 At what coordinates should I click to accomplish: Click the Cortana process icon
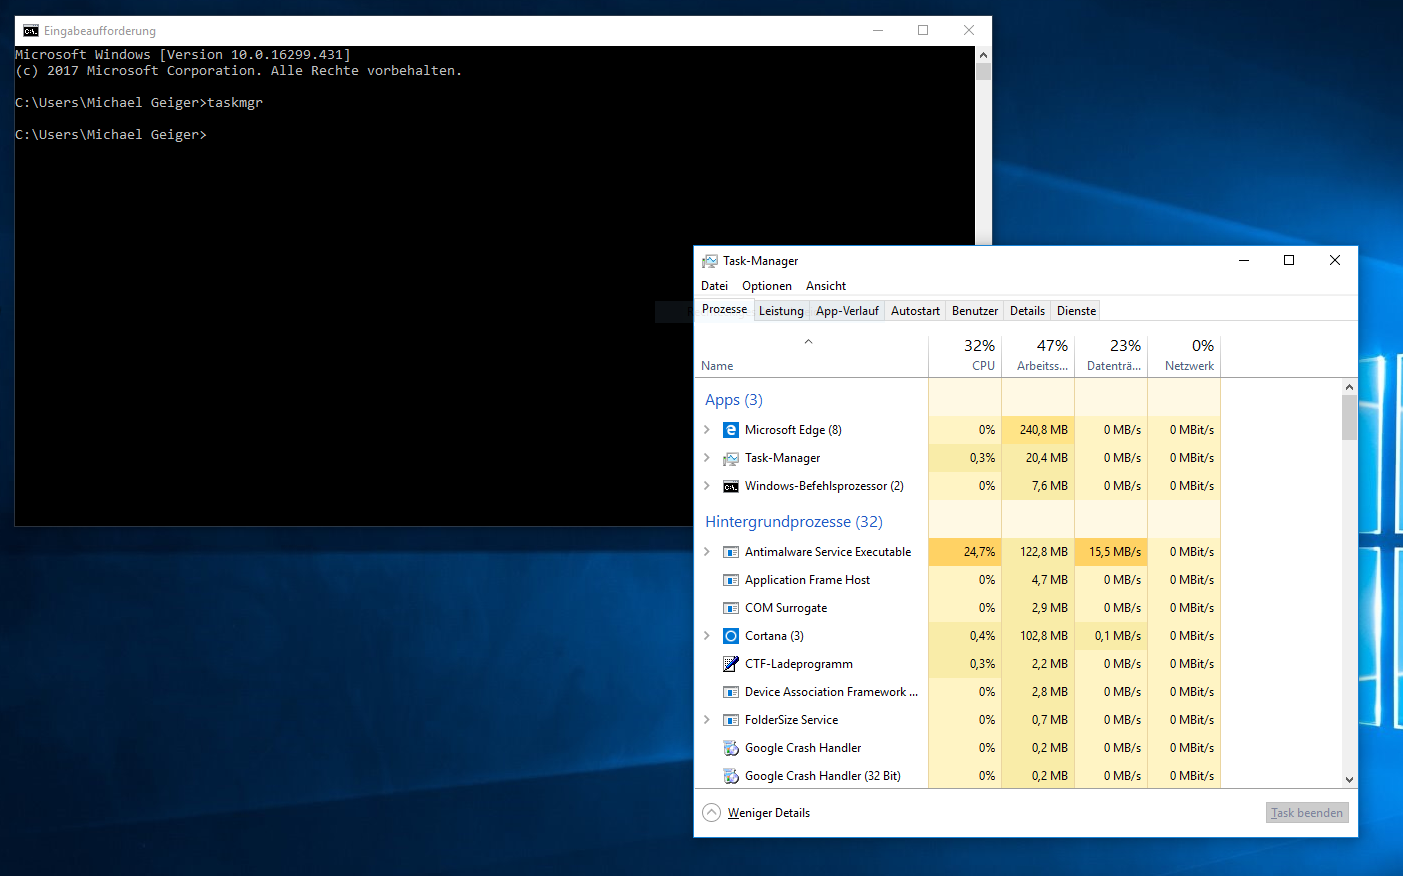pos(731,636)
